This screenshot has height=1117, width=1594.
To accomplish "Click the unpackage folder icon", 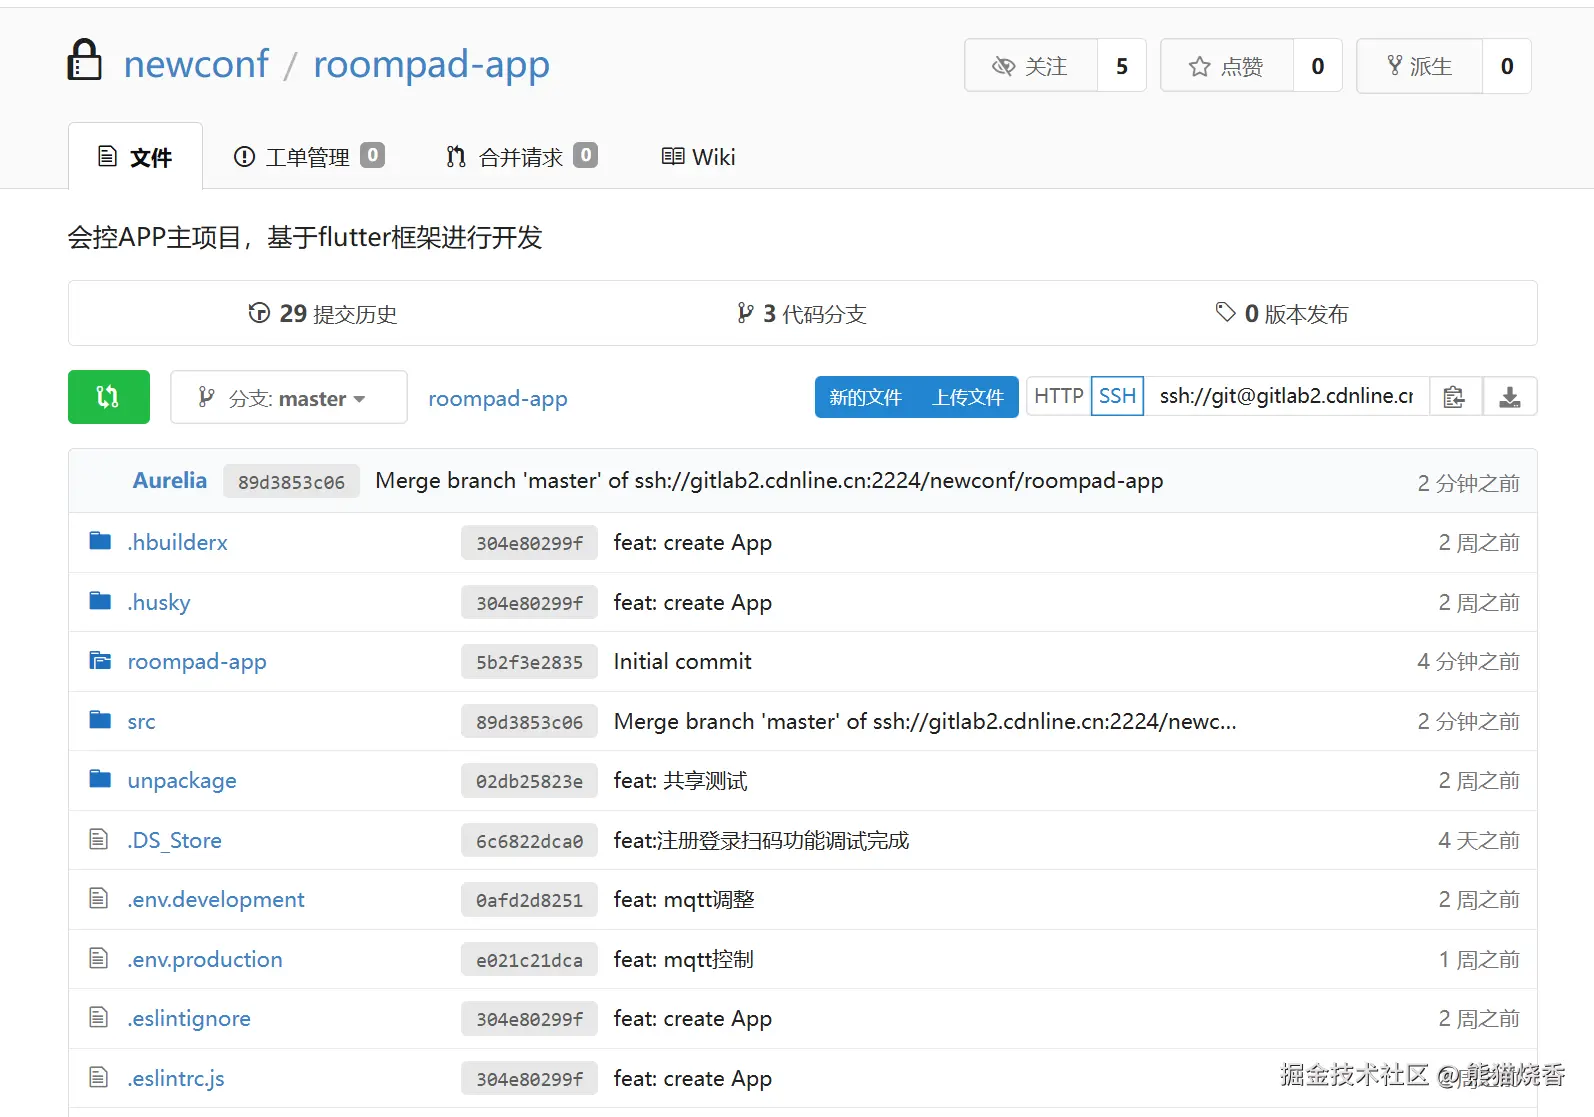I will [100, 779].
